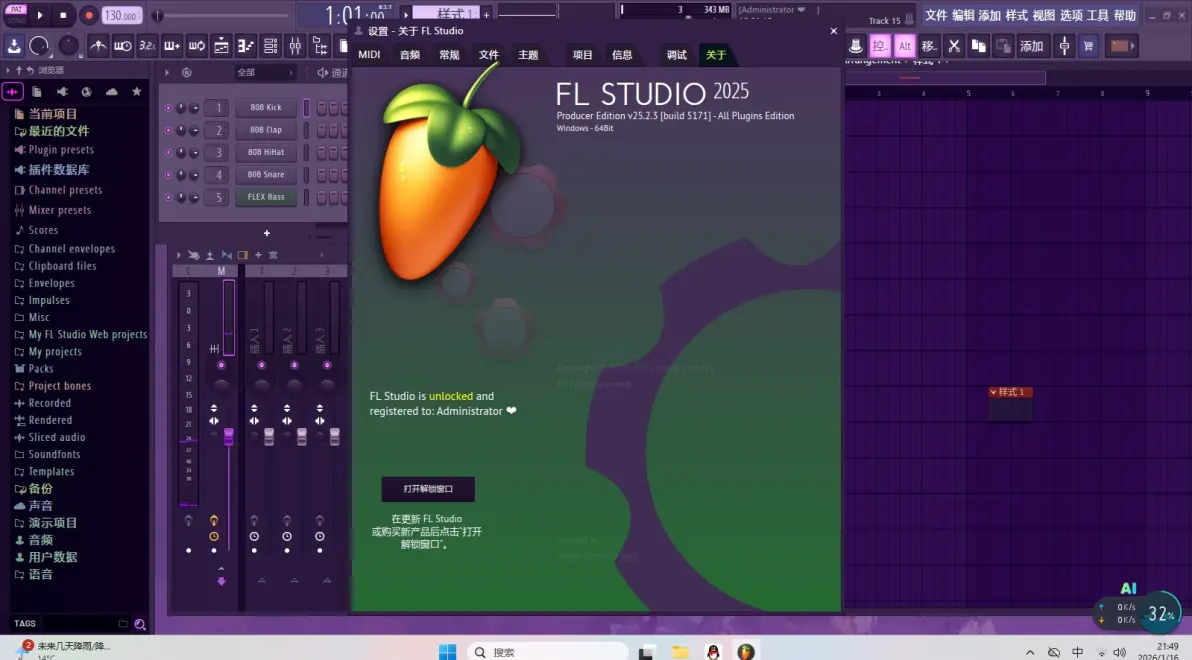Viewport: 1192px width, 660px height.
Task: Toggle the green activity light for 808 Kick
Action: pyautogui.click(x=169, y=107)
